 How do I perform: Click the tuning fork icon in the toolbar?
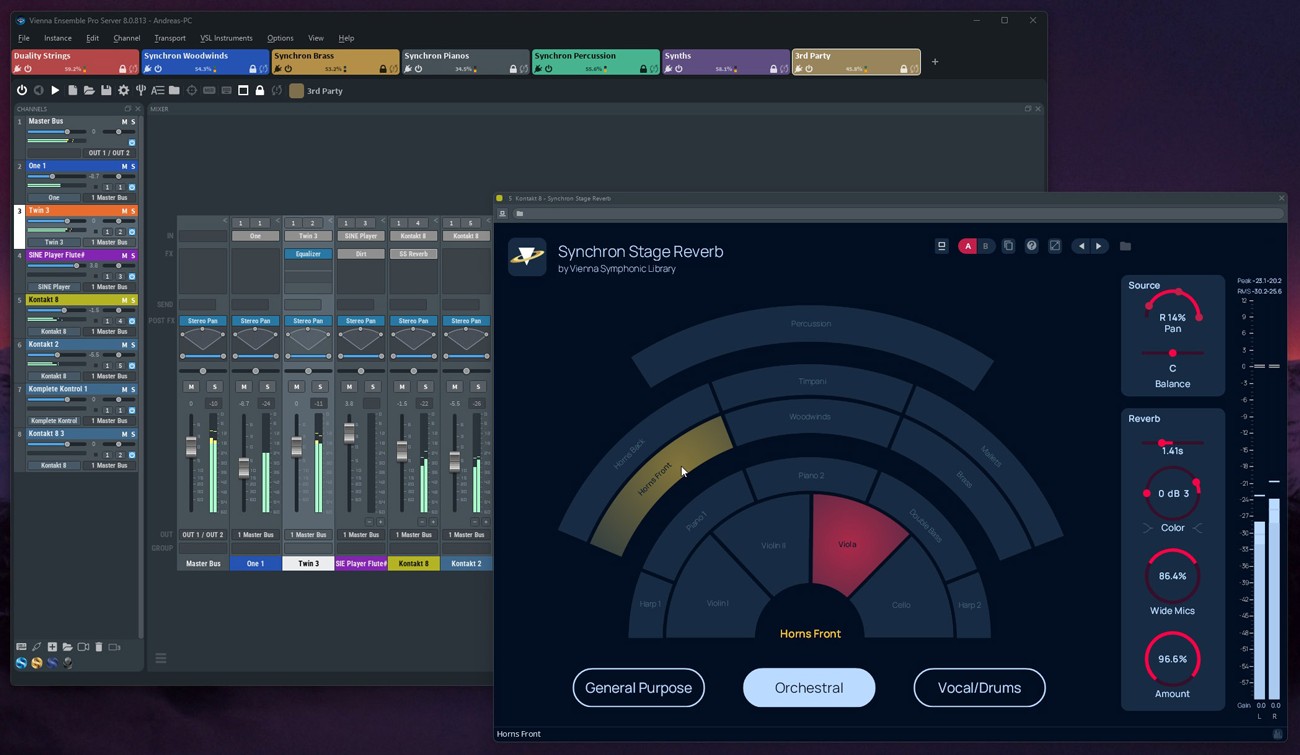pos(141,91)
